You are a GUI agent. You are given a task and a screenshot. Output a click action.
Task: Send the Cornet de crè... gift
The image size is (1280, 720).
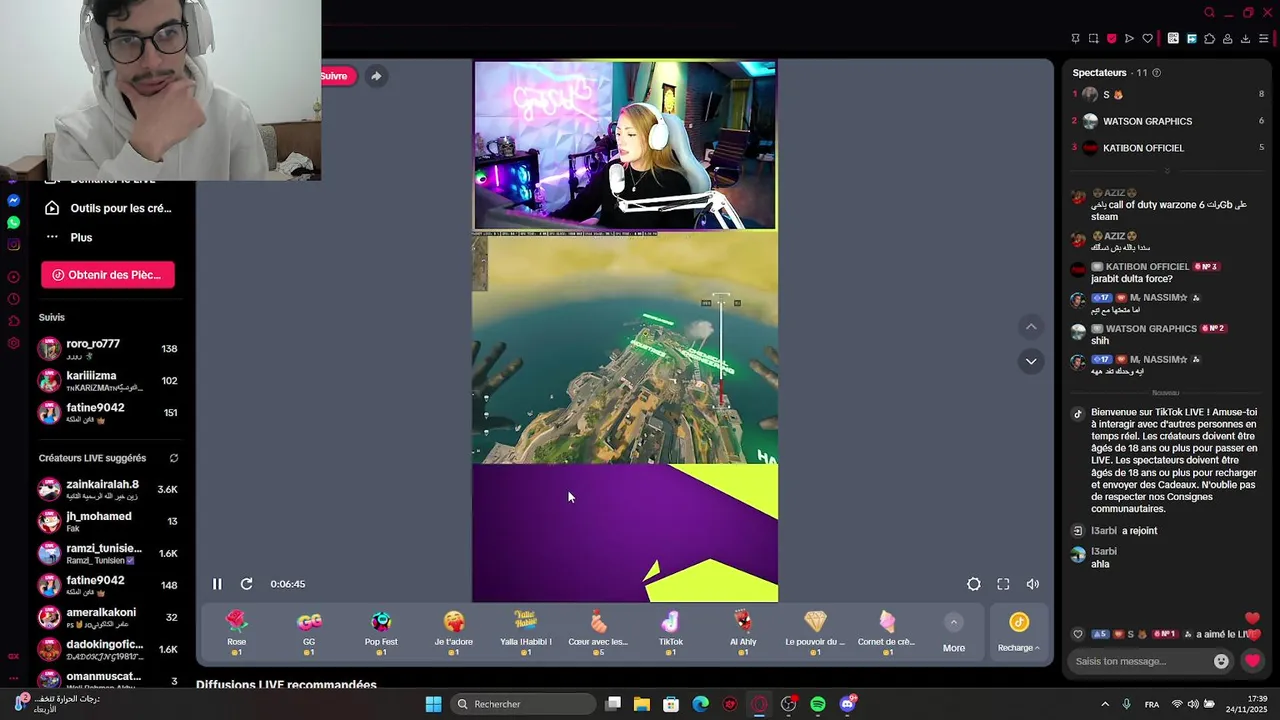click(x=887, y=633)
